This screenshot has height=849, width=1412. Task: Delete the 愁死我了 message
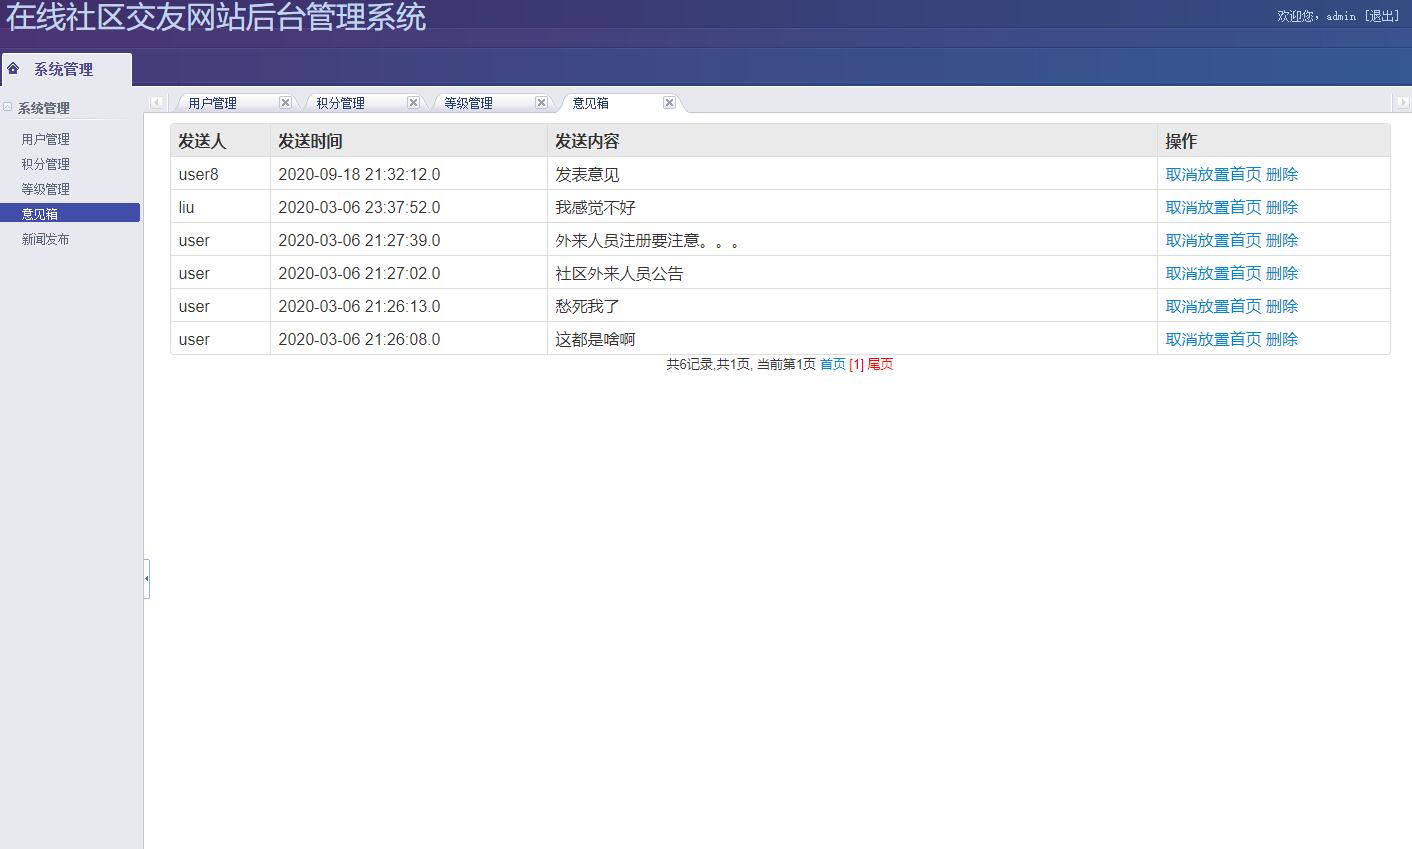click(x=1282, y=306)
